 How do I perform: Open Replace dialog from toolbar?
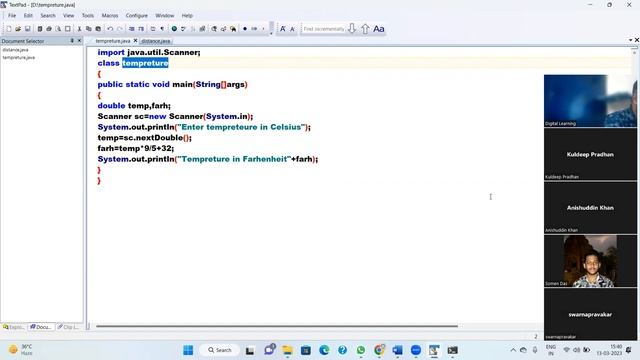pos(223,29)
